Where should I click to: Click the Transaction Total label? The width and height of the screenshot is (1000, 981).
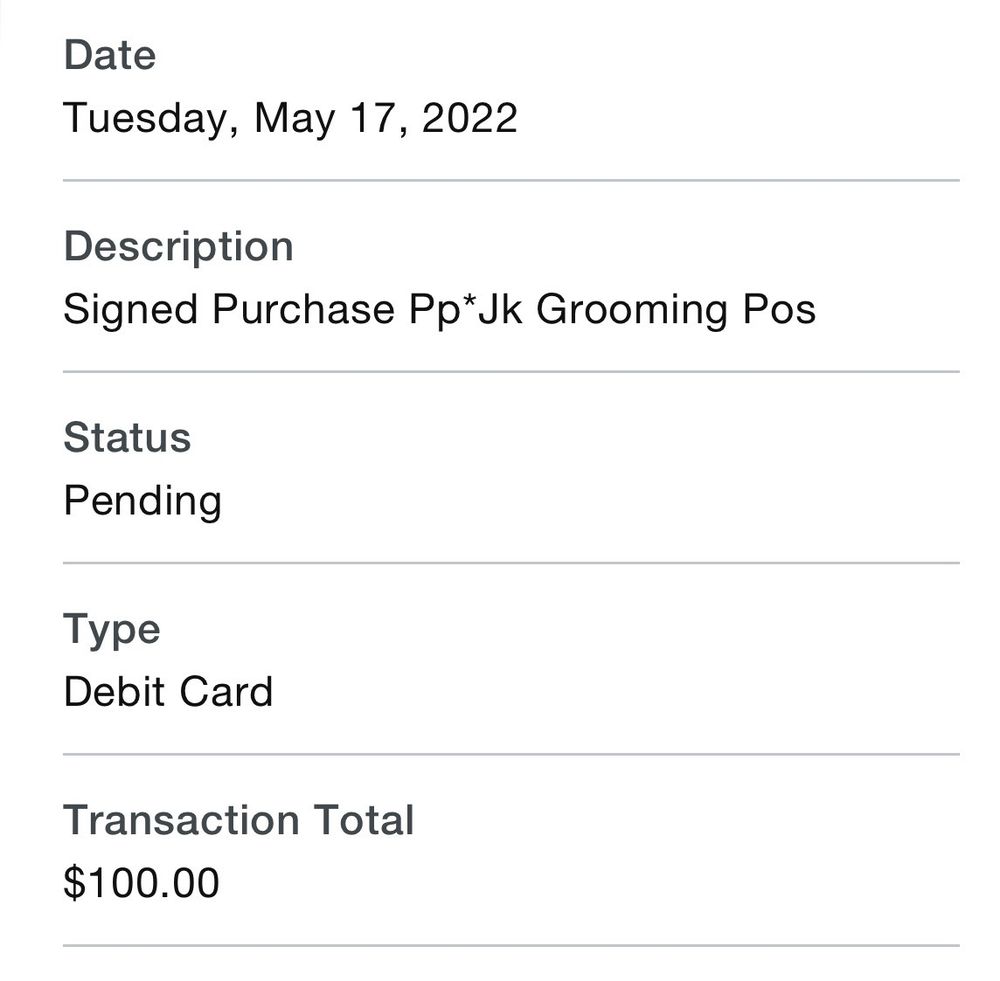238,821
